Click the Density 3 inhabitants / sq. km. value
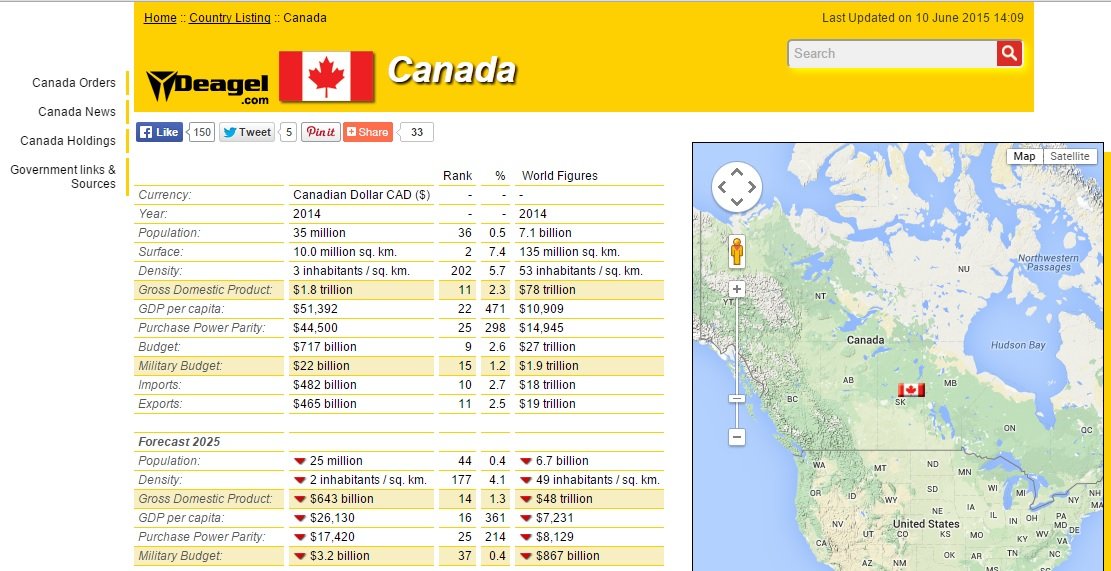The width and height of the screenshot is (1111, 571). 351,271
